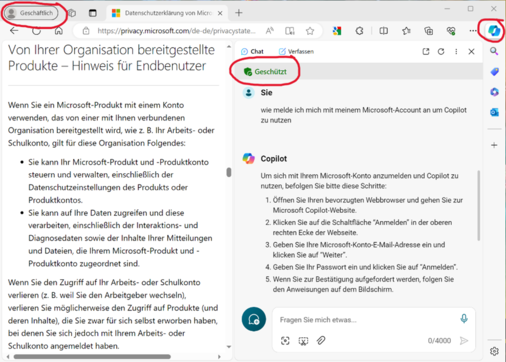The width and height of the screenshot is (506, 362).
Task: Toggle split screen view
Action: [384, 31]
